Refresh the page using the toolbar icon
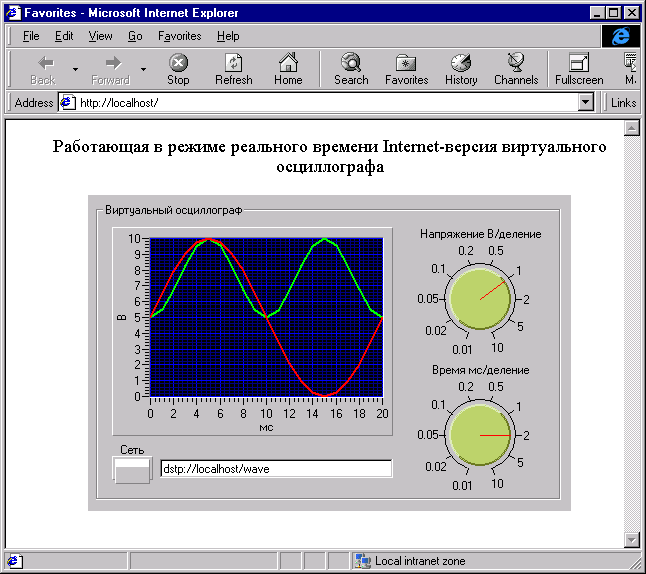Viewport: 646px width, 574px height. pos(233,63)
